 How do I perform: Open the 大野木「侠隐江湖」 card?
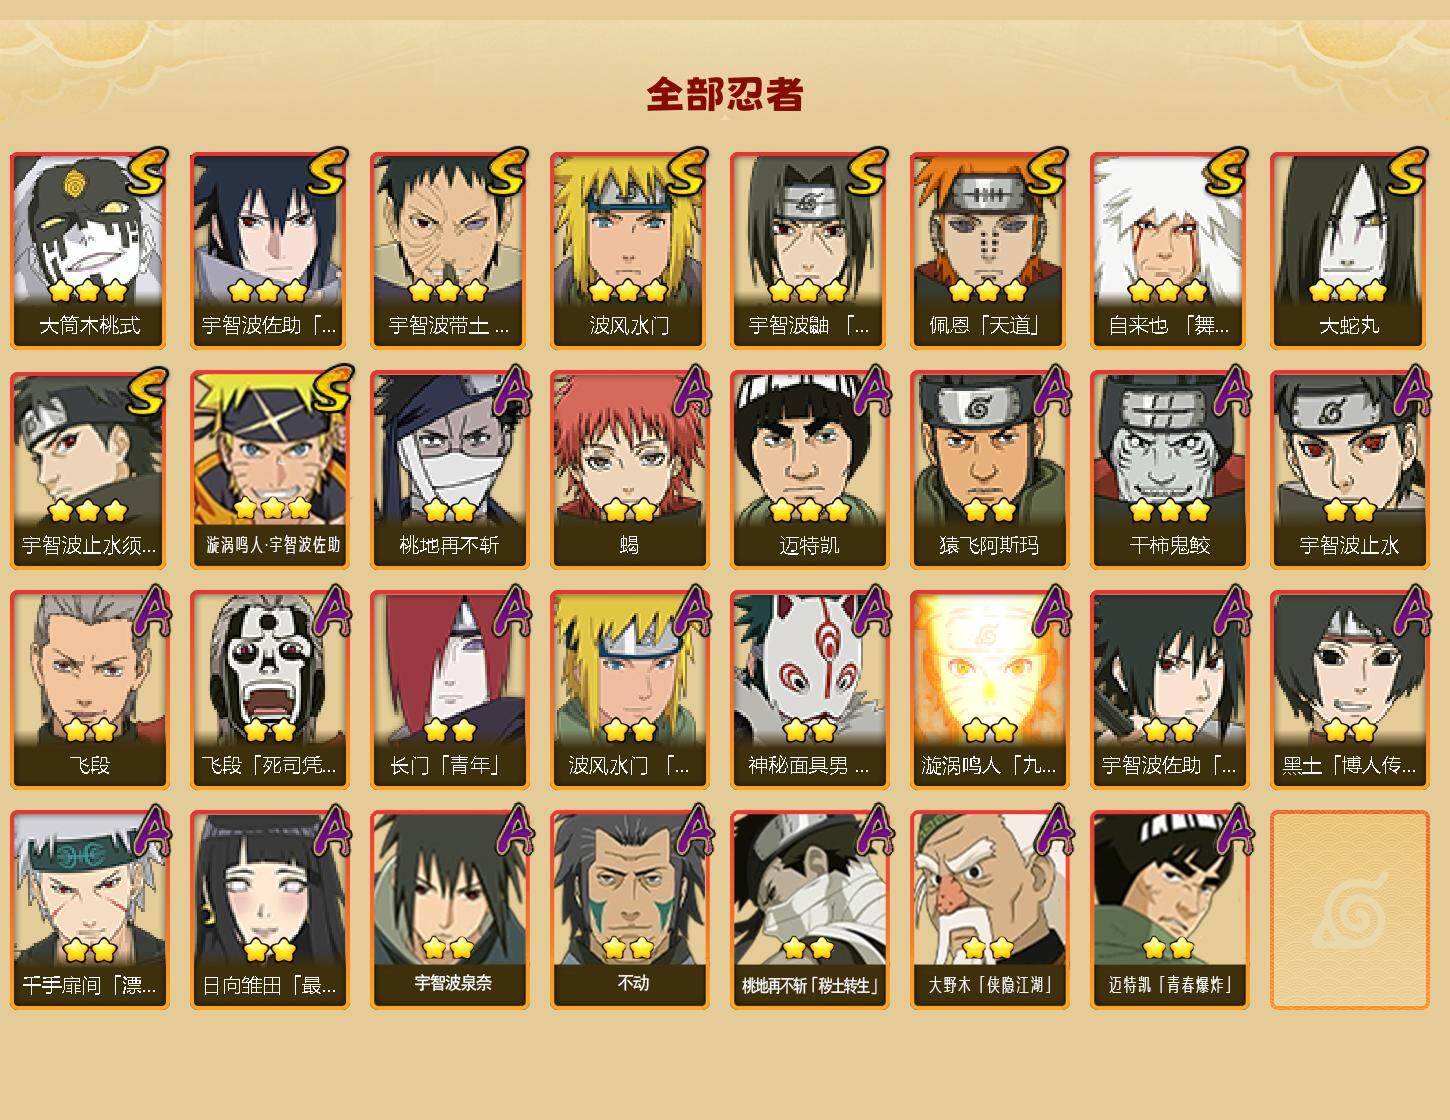click(989, 910)
